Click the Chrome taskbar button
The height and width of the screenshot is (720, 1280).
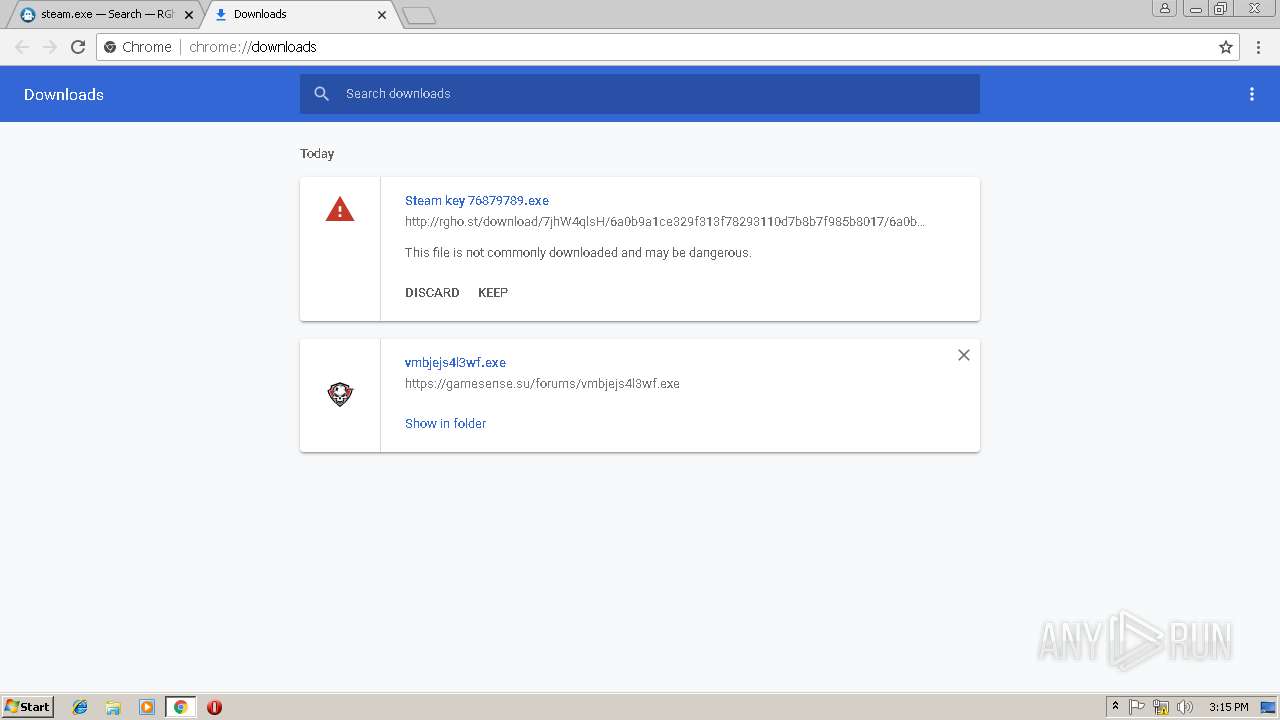point(180,707)
